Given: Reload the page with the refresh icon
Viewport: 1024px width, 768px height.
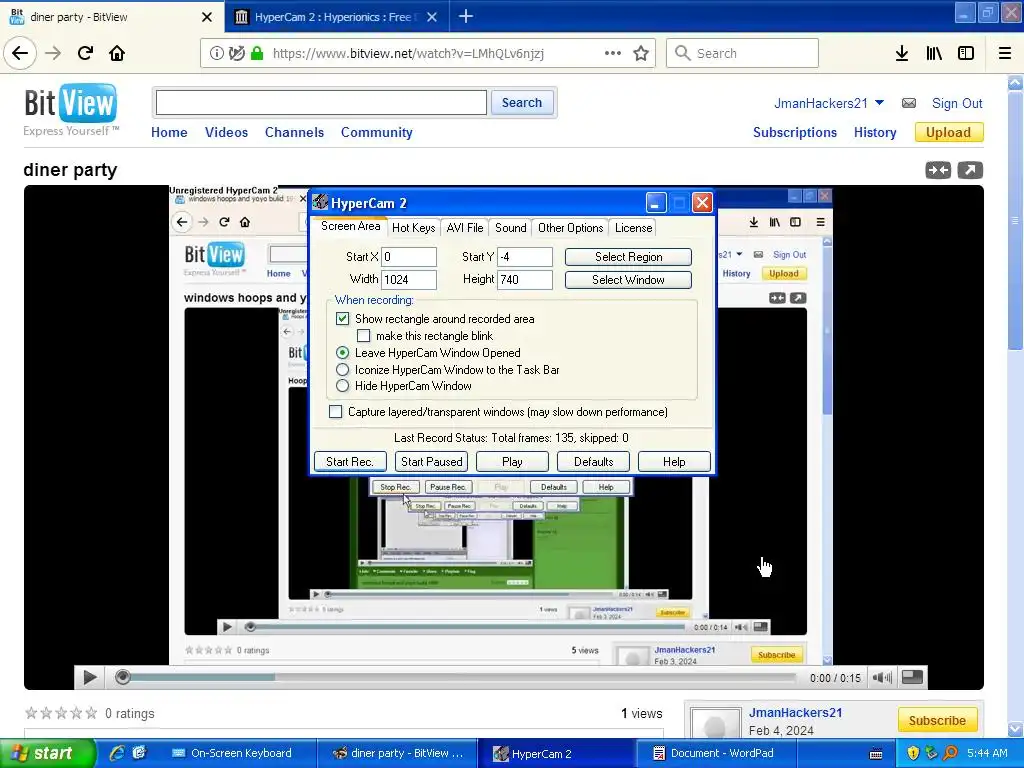Looking at the screenshot, I should coord(85,53).
